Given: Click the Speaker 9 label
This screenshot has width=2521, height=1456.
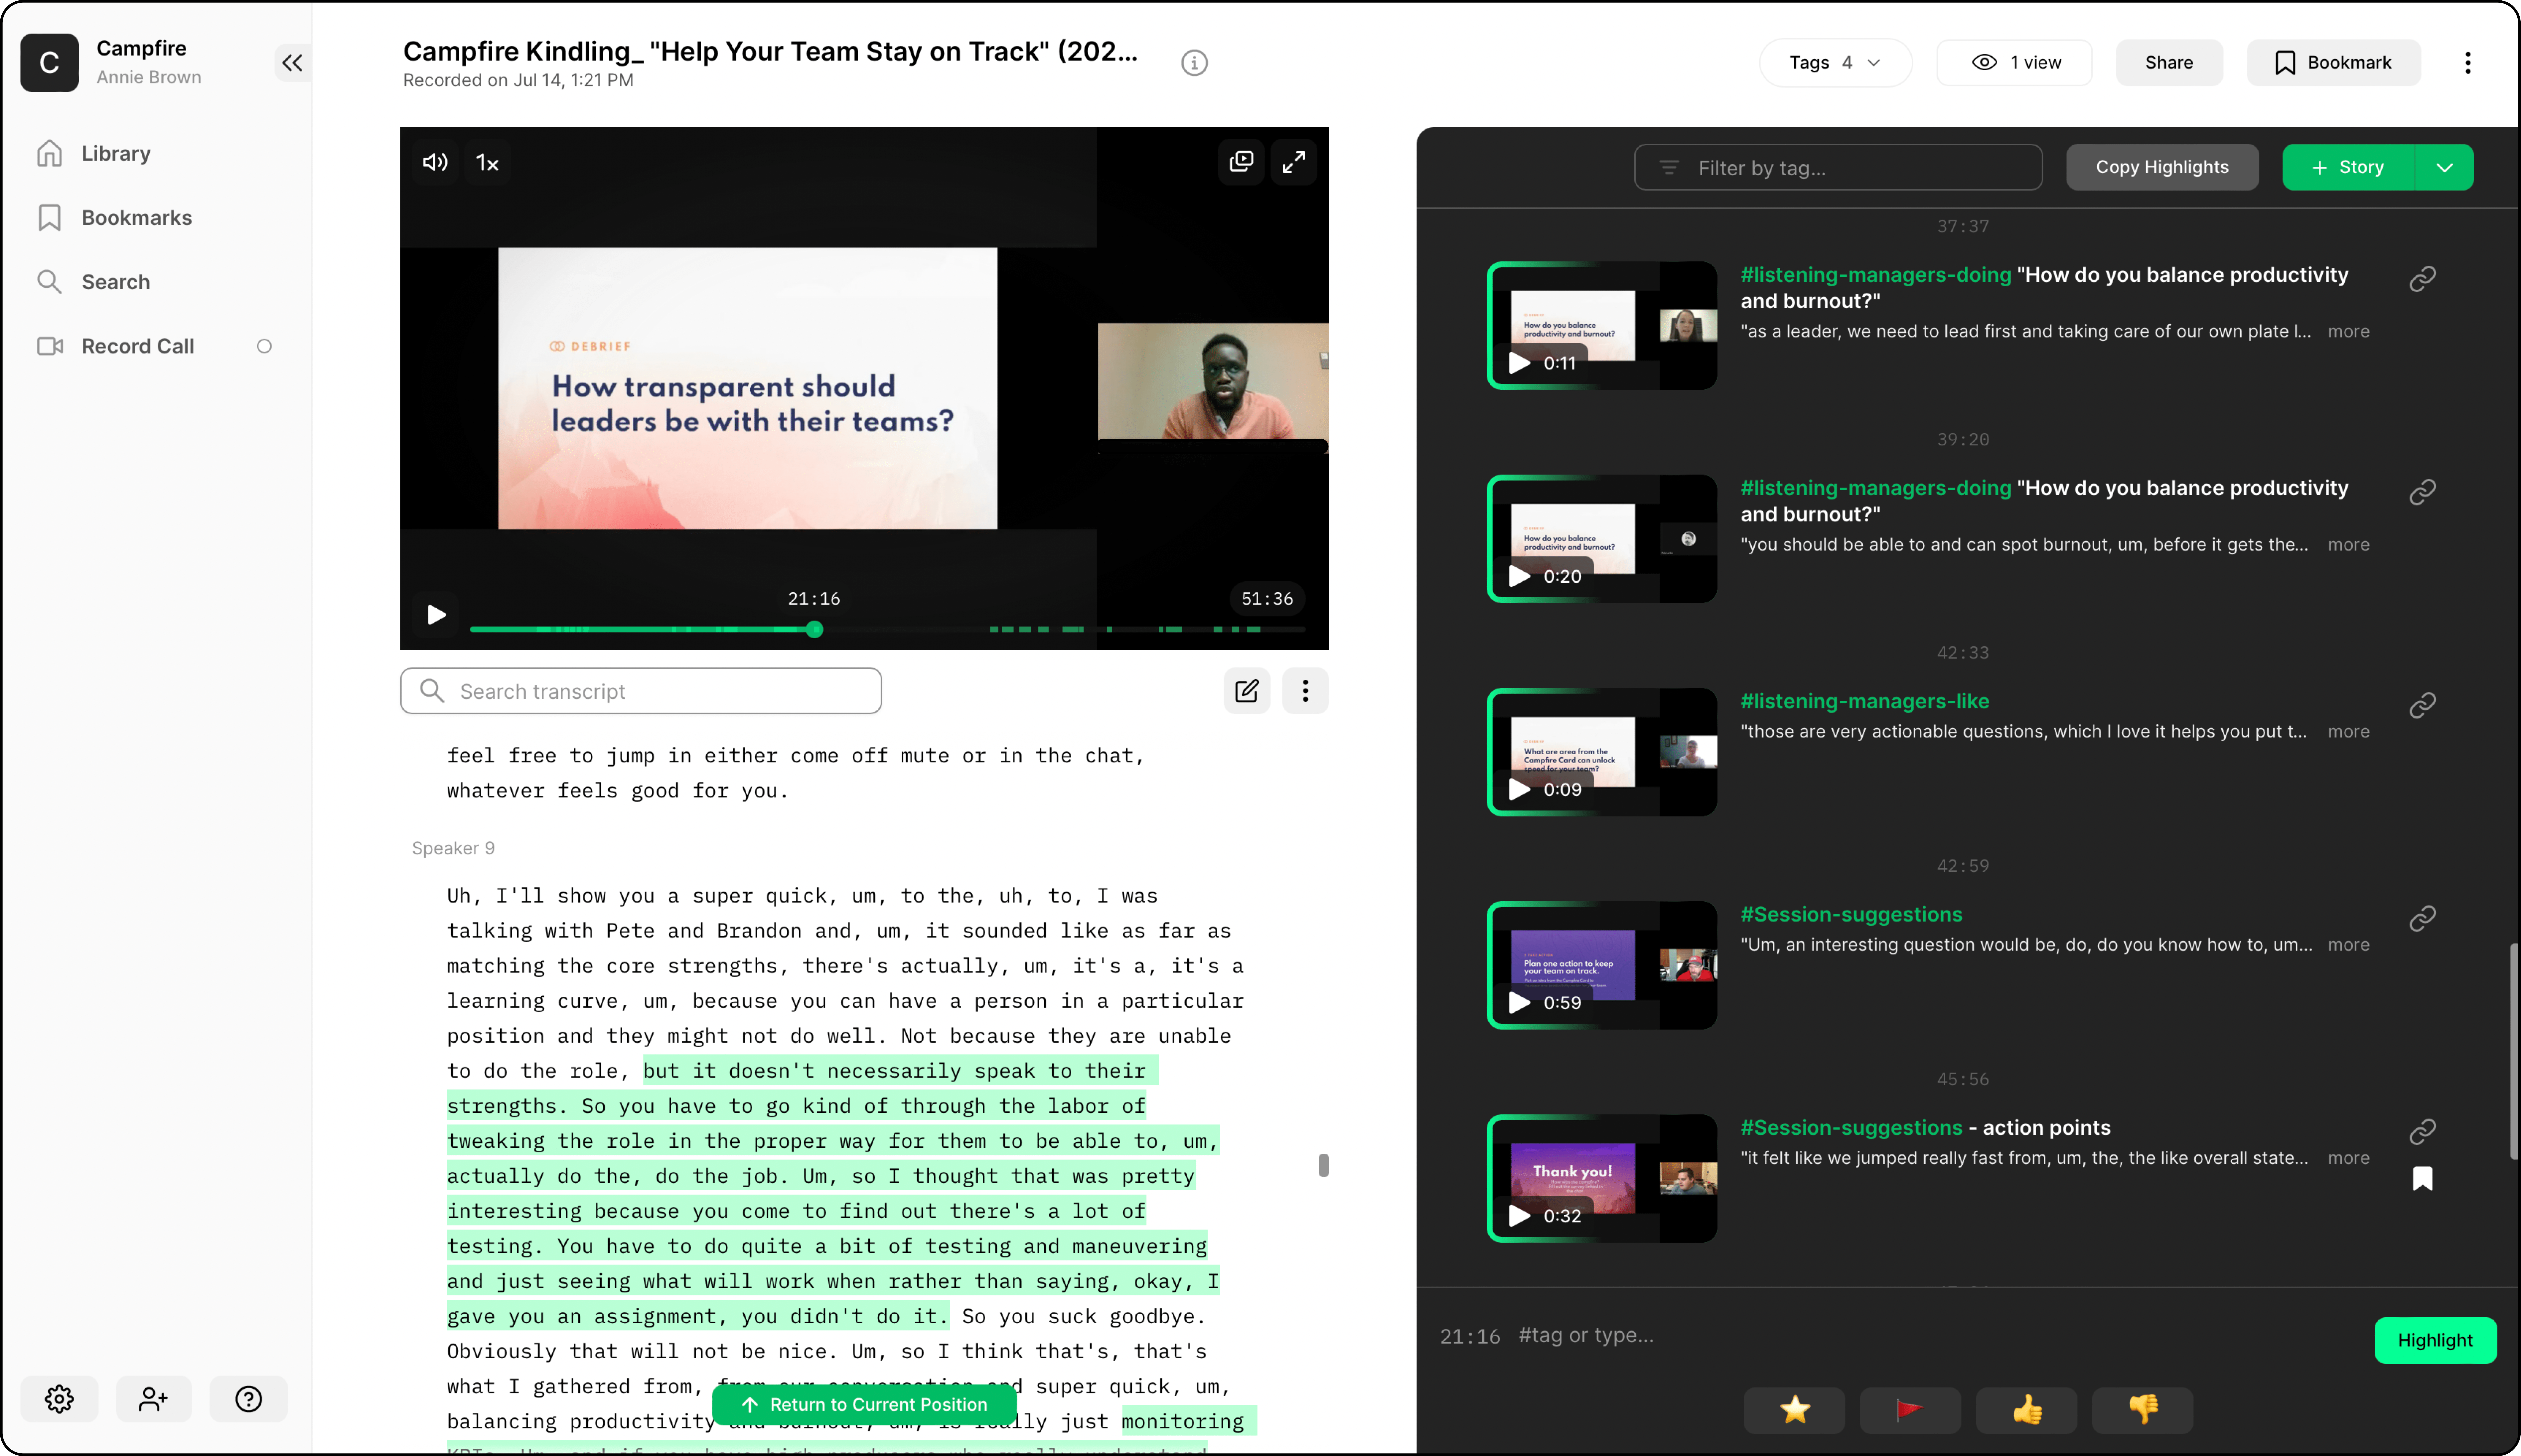Looking at the screenshot, I should coord(453,848).
